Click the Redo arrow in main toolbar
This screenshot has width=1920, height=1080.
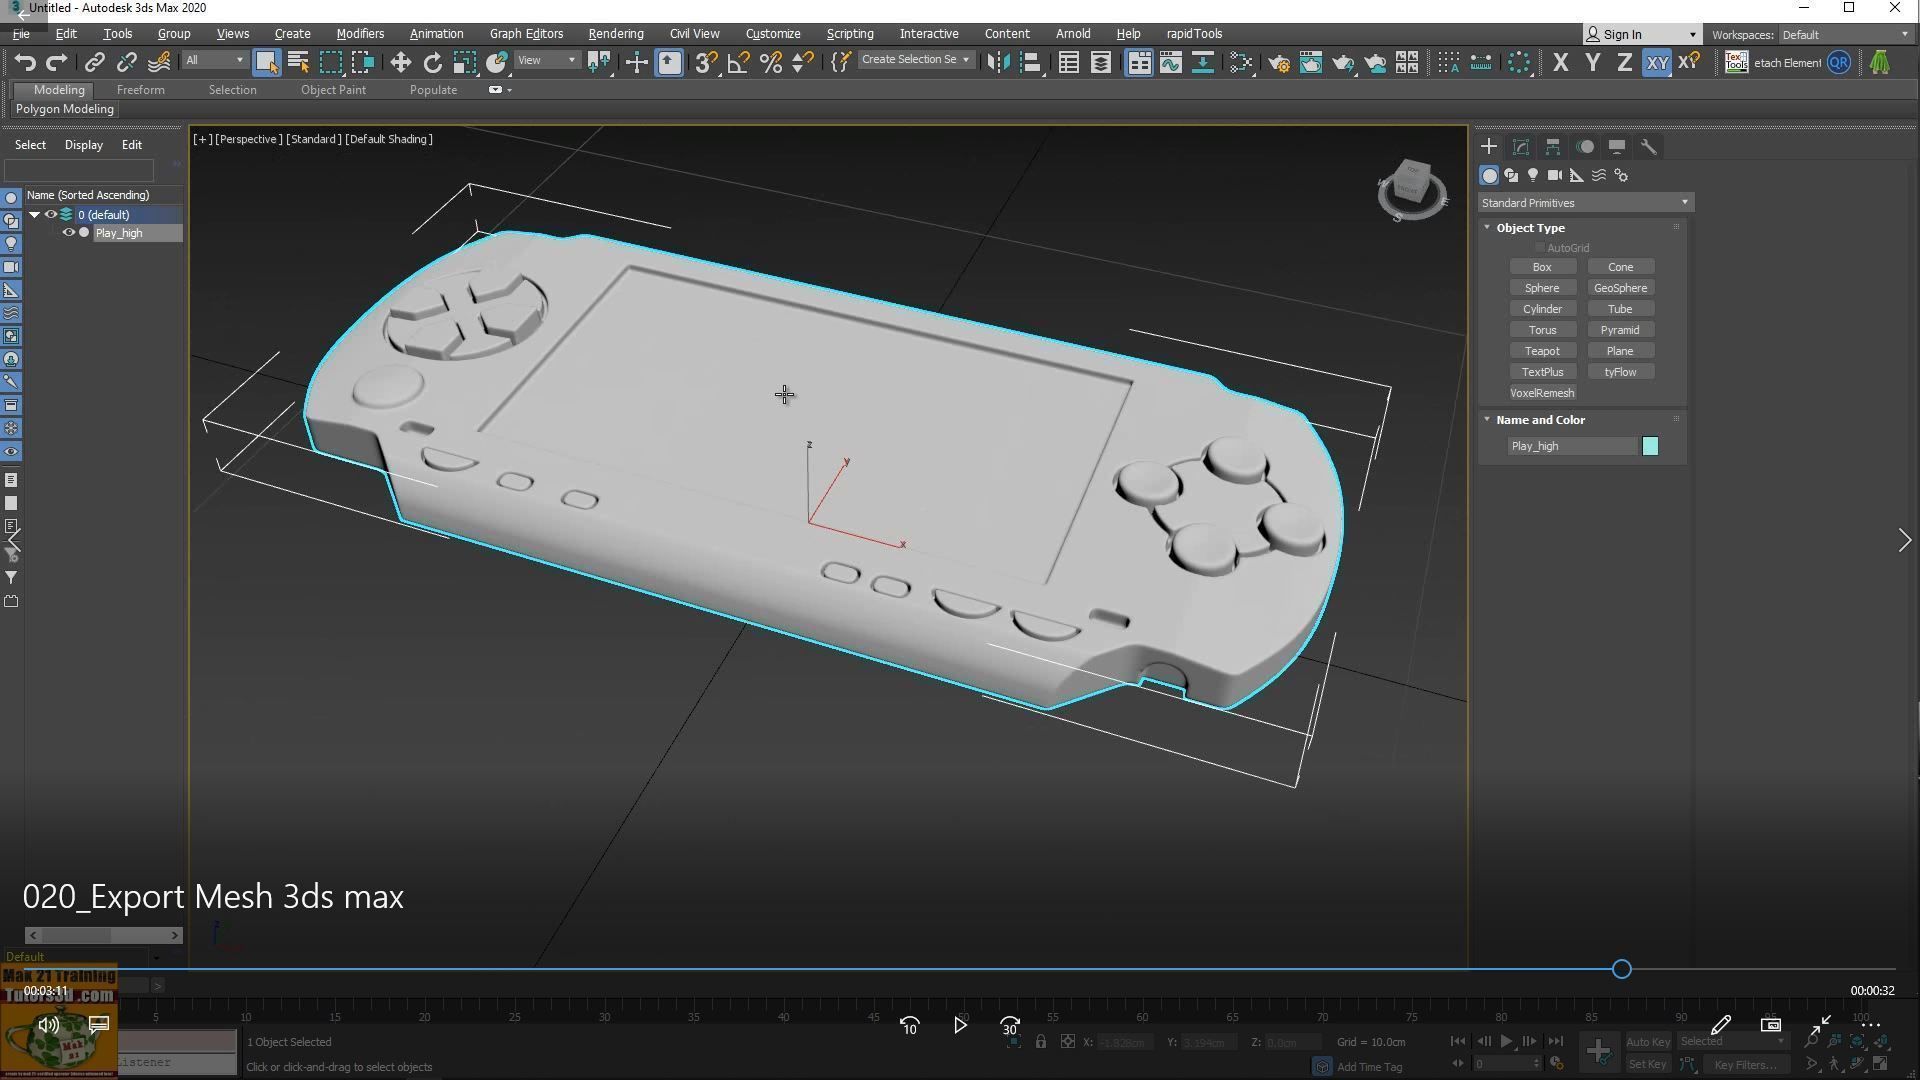click(57, 63)
